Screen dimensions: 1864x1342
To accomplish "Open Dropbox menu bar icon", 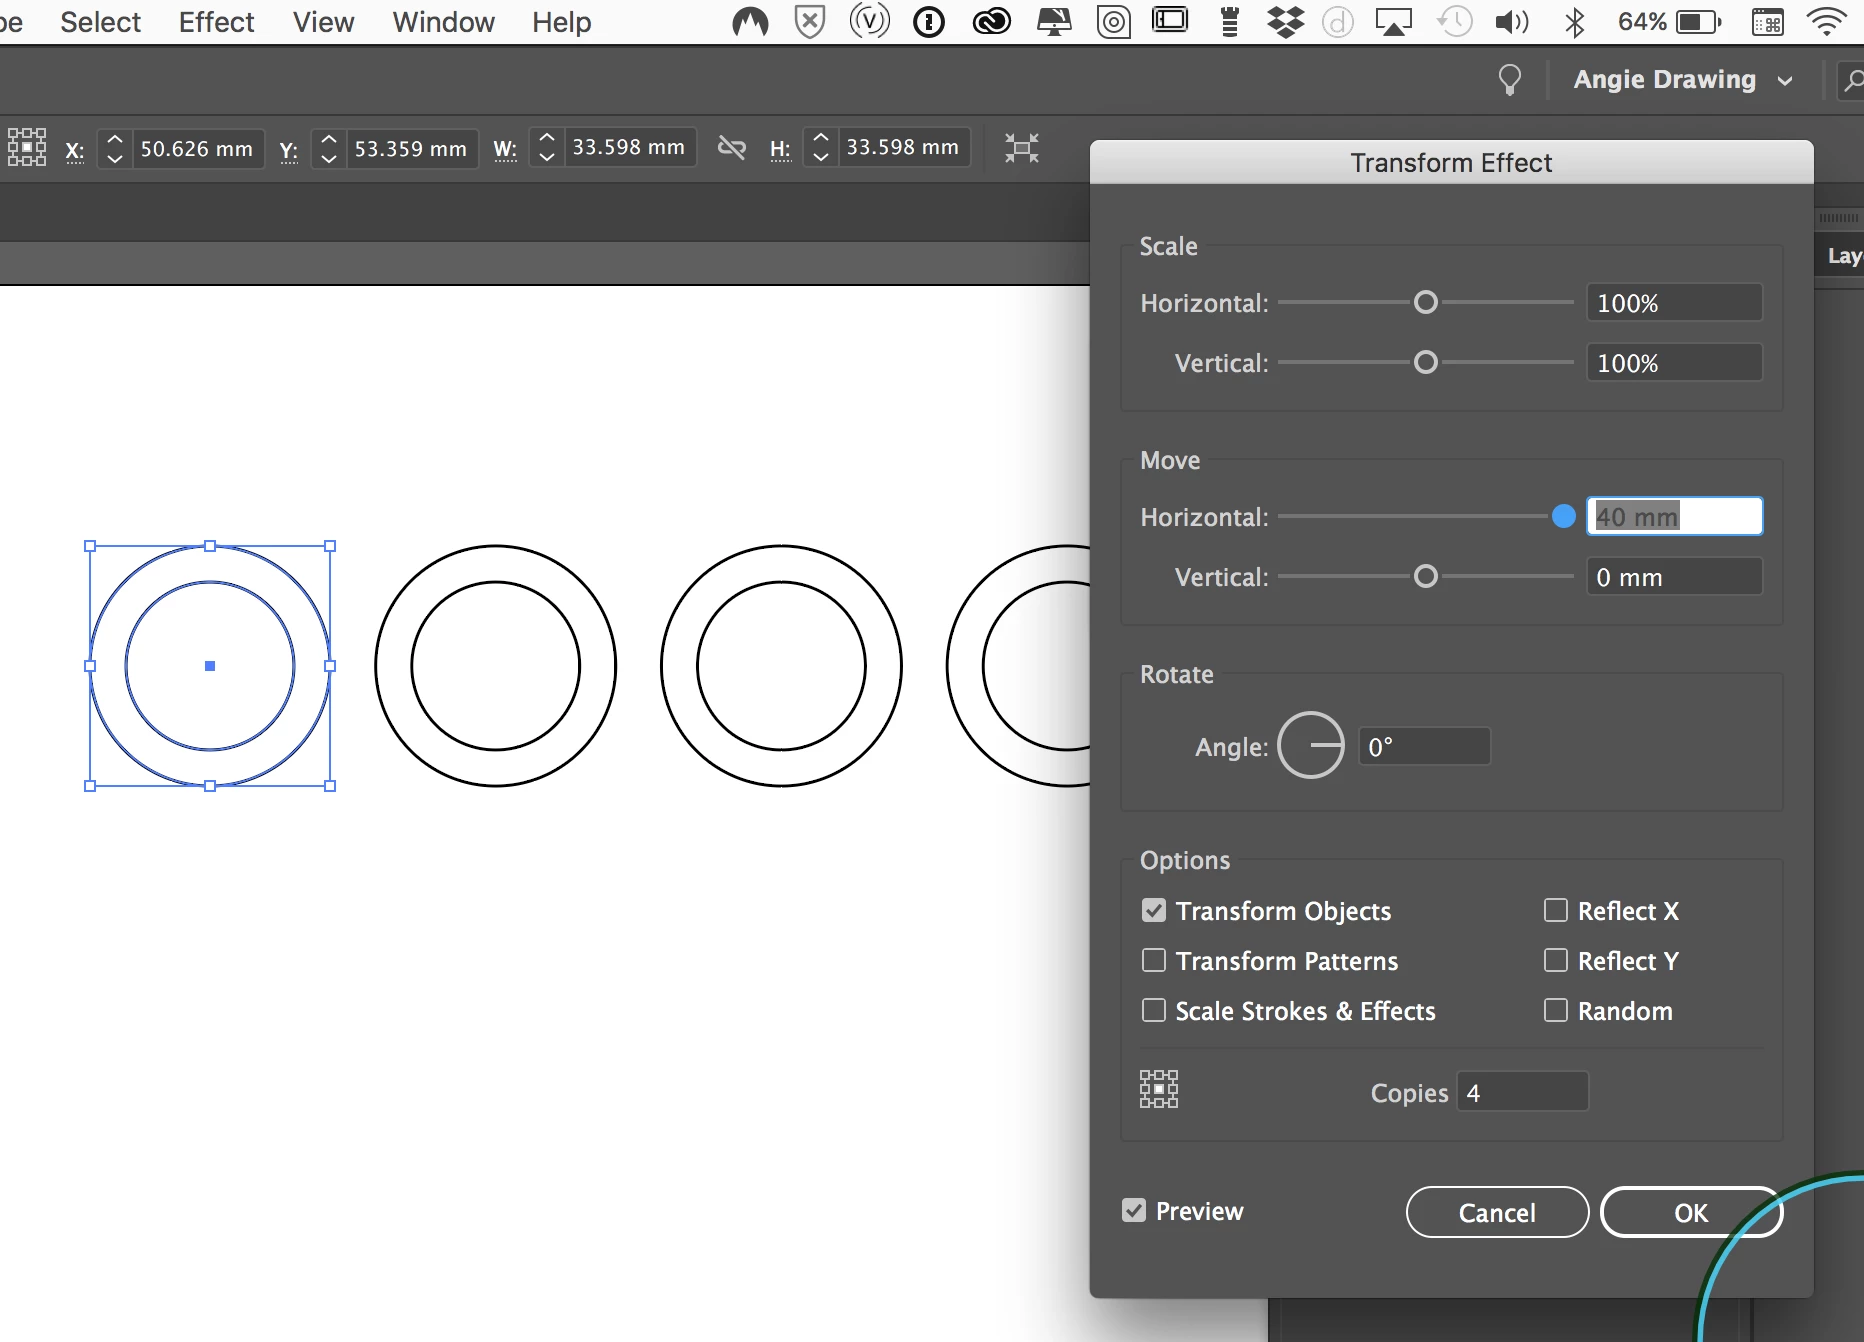I will click(1285, 21).
